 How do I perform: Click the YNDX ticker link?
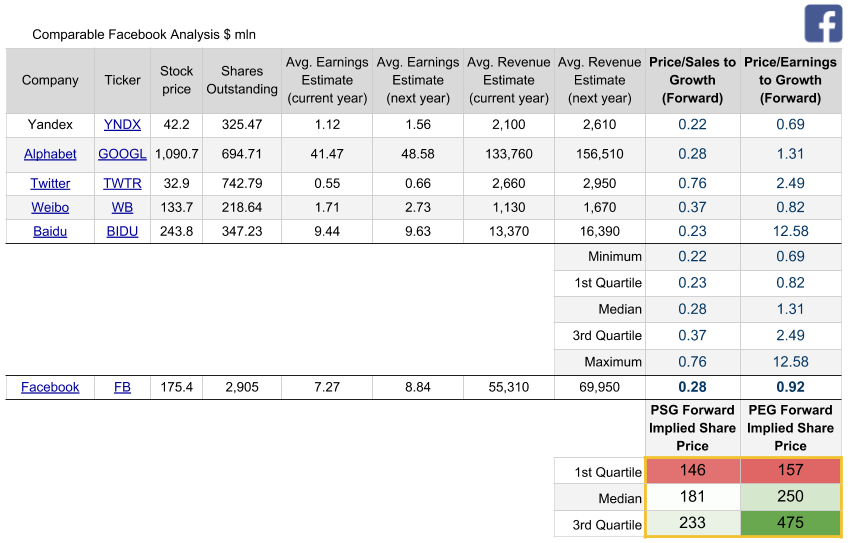pyautogui.click(x=122, y=125)
